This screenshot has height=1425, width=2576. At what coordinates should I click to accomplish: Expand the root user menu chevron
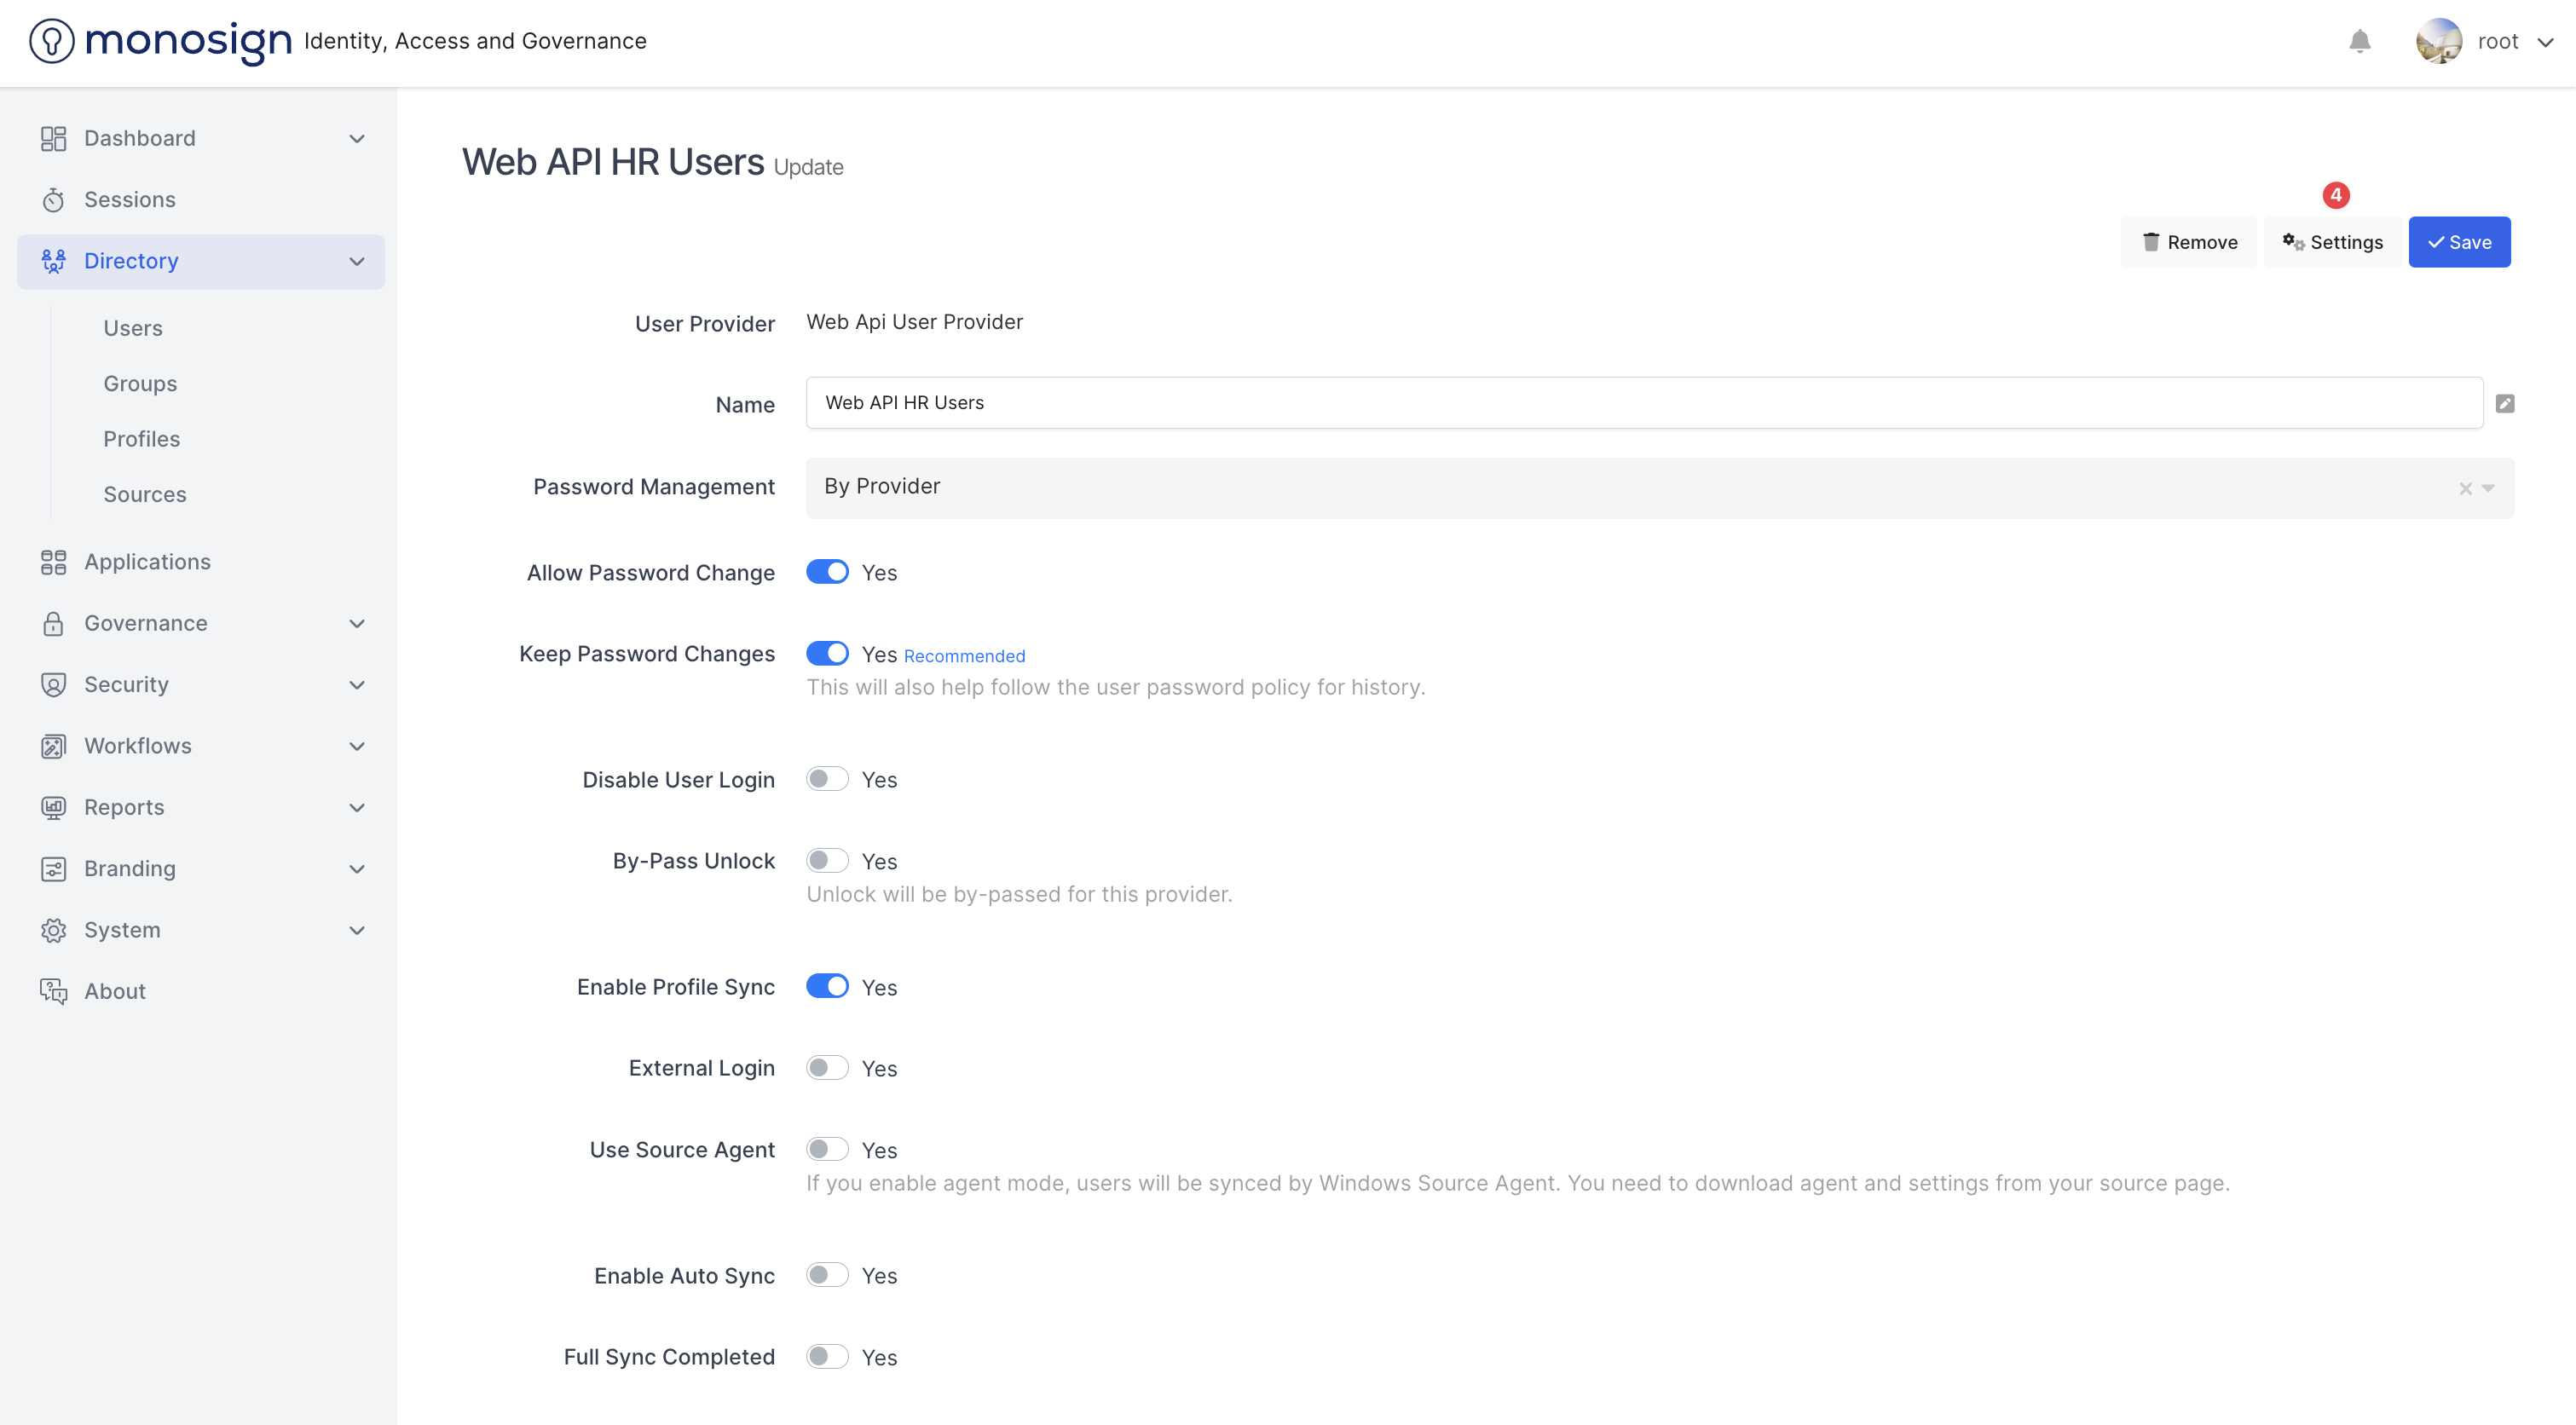pos(2545,42)
